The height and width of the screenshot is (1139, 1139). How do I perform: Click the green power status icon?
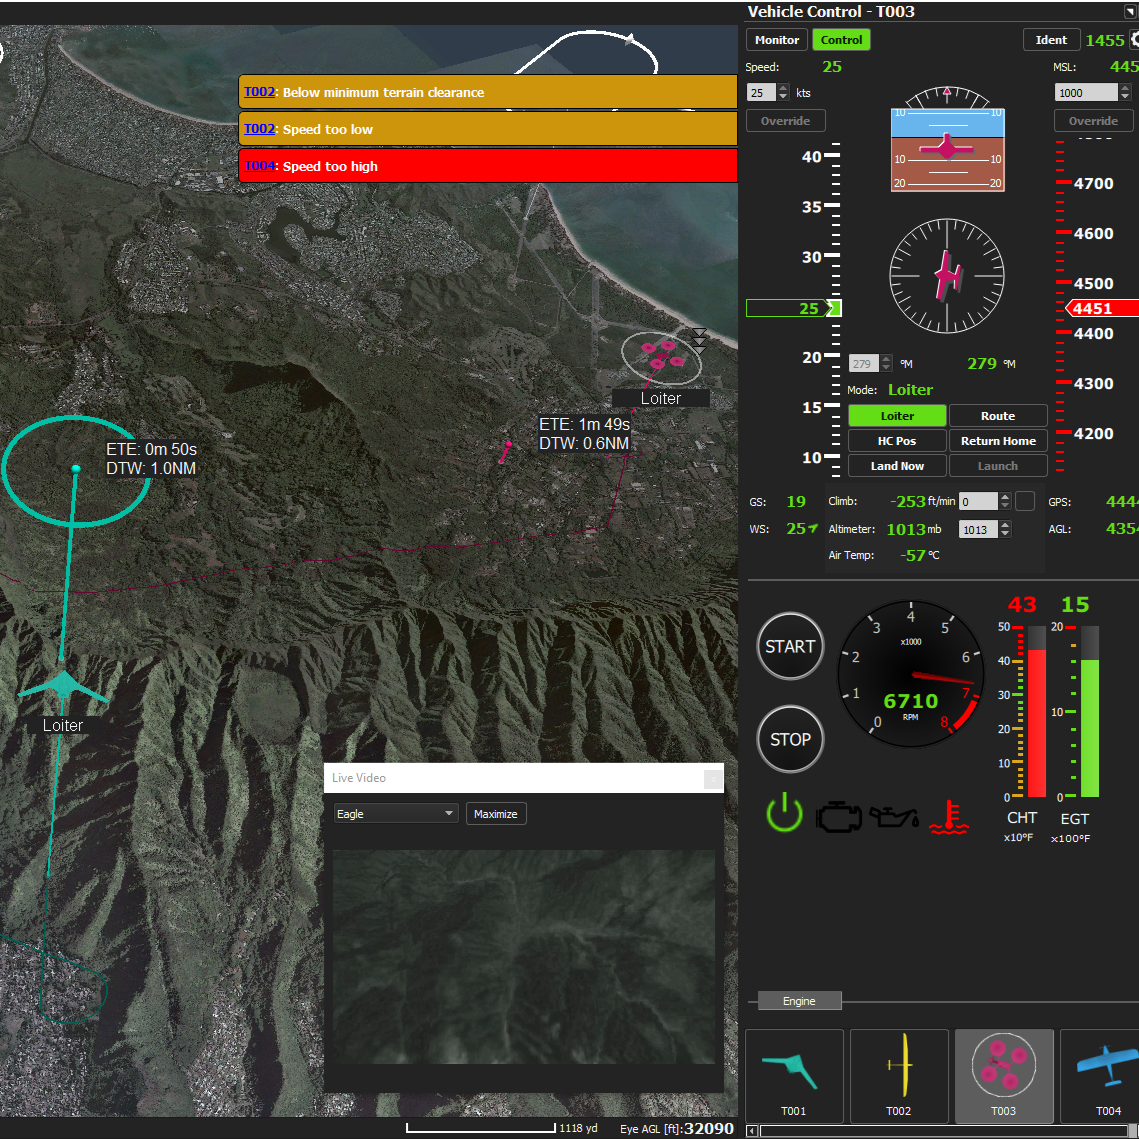click(x=784, y=813)
